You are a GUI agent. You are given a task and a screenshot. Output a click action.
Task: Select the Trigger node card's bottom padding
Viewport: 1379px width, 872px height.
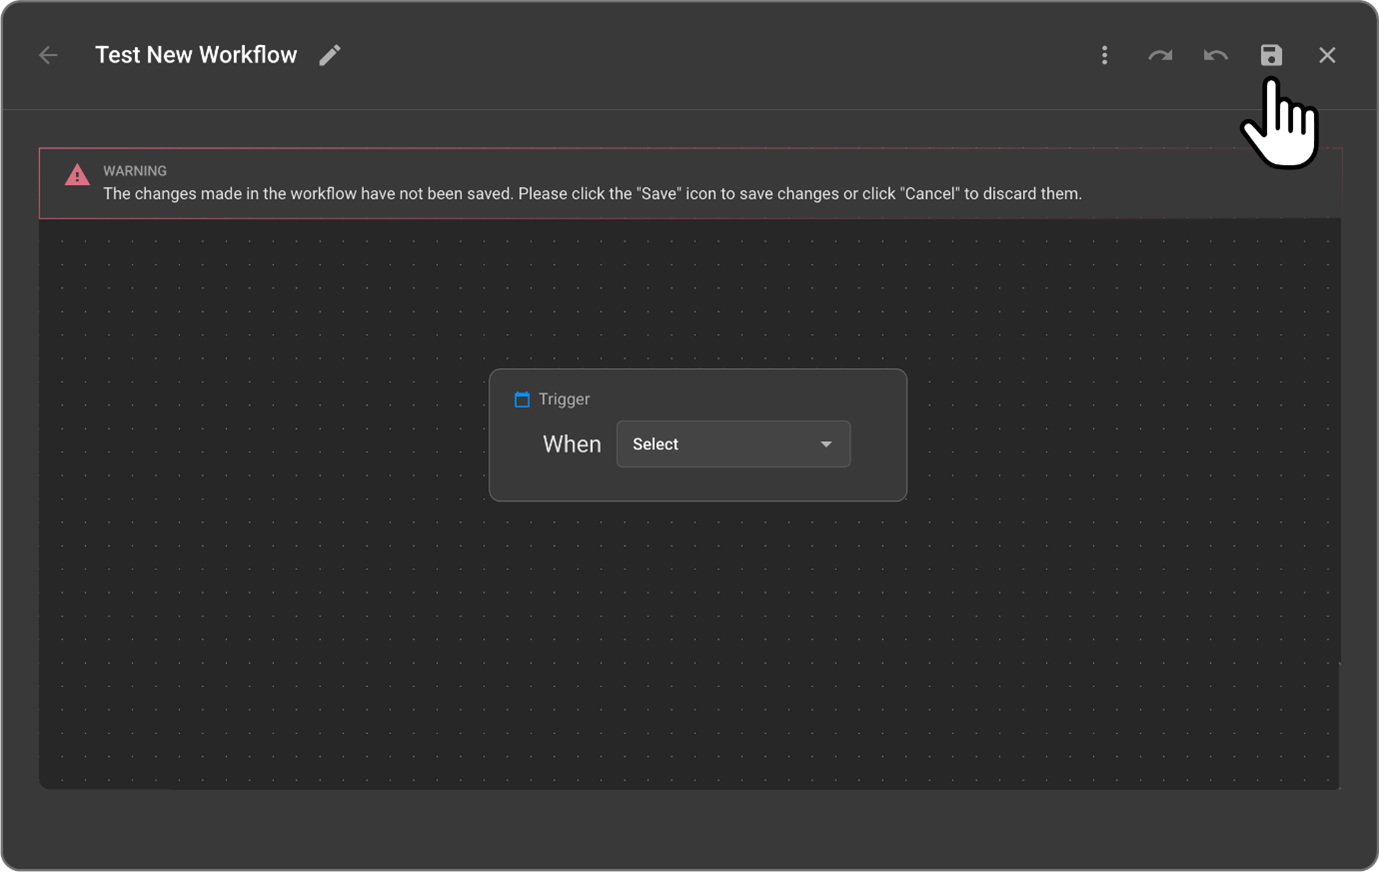(x=697, y=485)
